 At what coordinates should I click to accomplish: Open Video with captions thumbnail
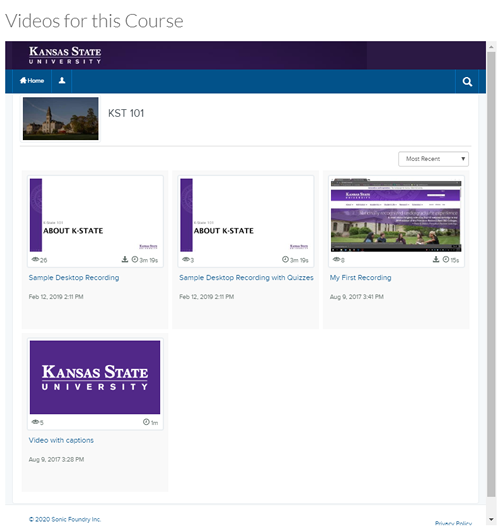tap(95, 377)
